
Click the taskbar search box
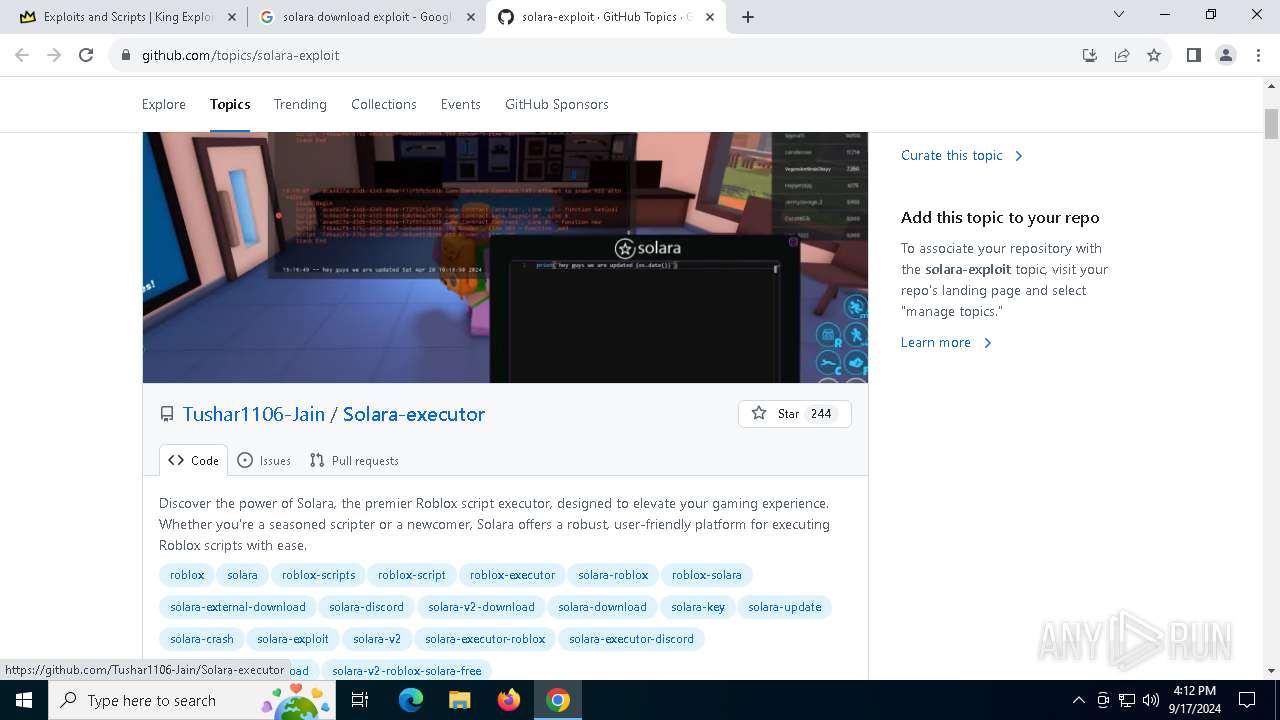[x=192, y=700]
